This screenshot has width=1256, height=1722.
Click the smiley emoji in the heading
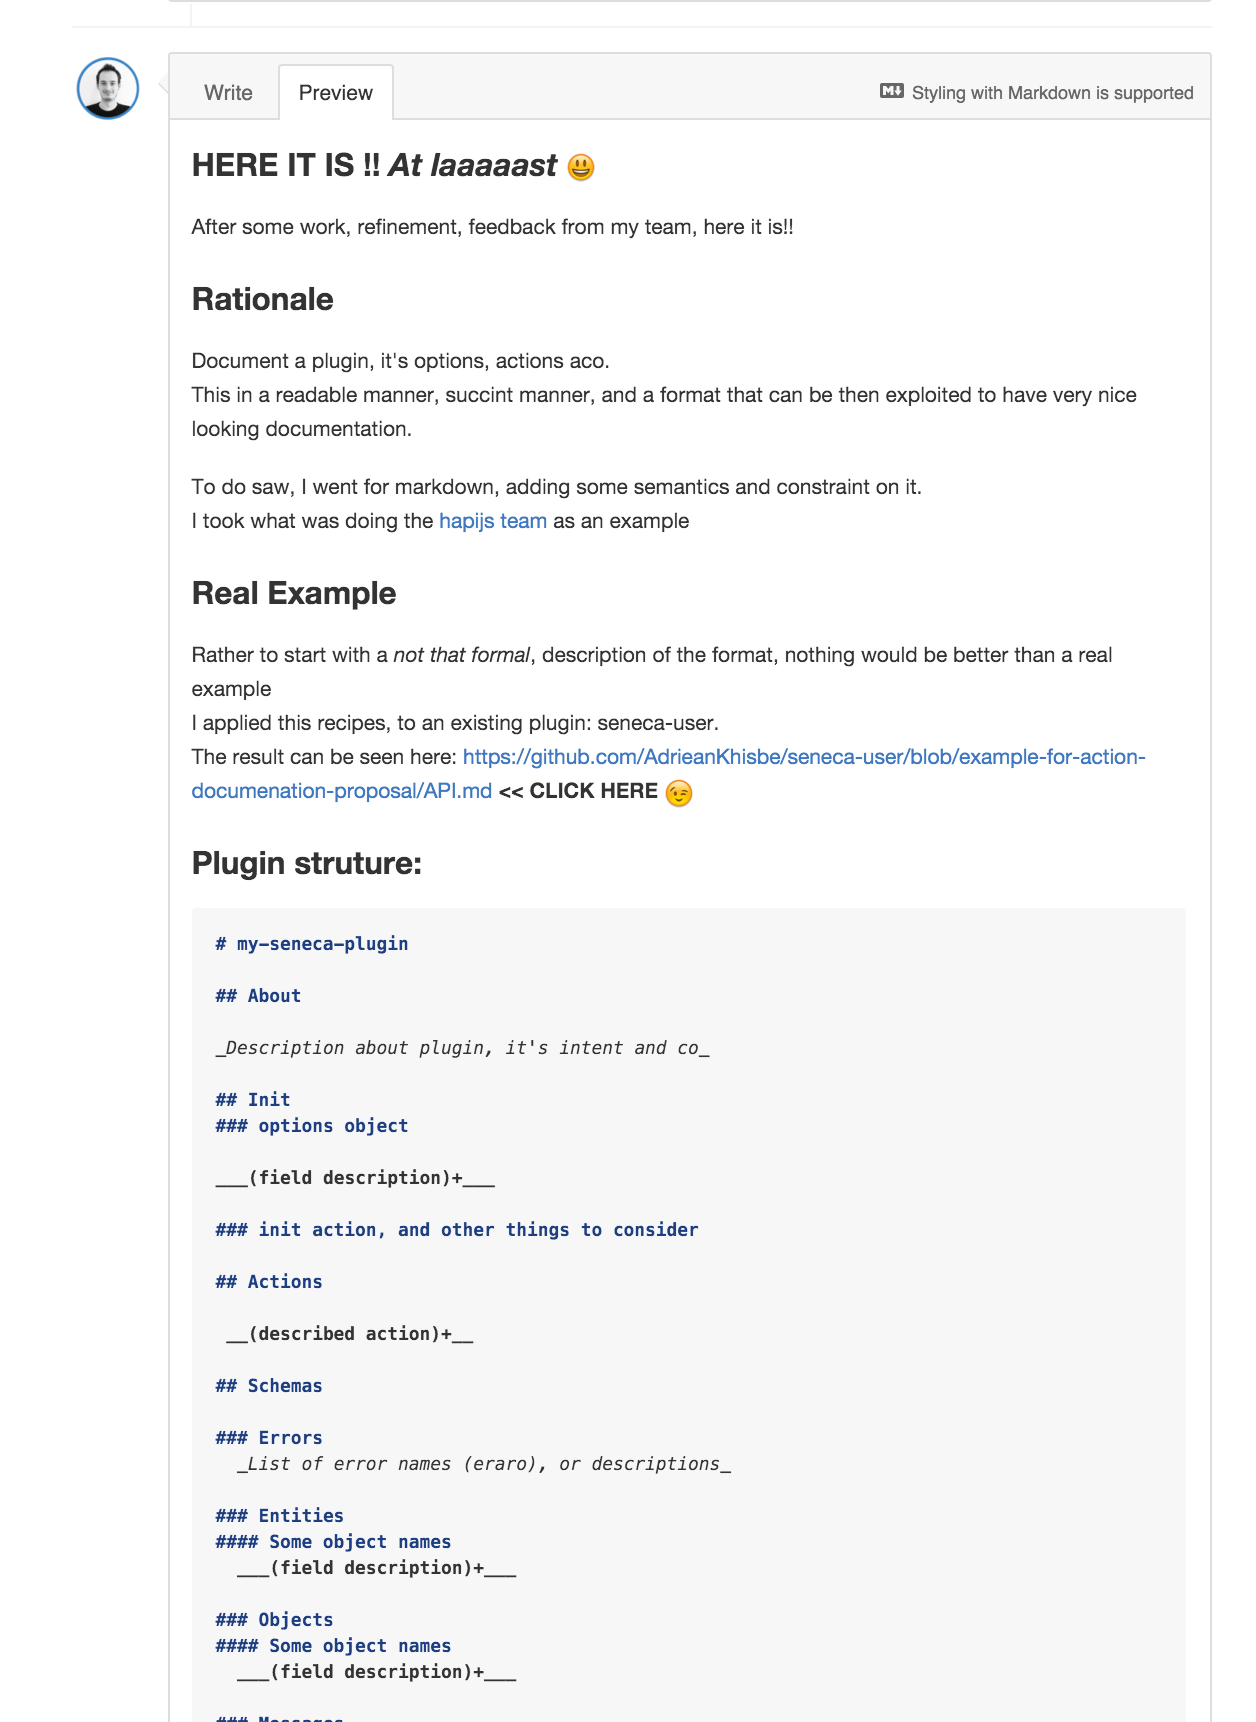tap(581, 167)
